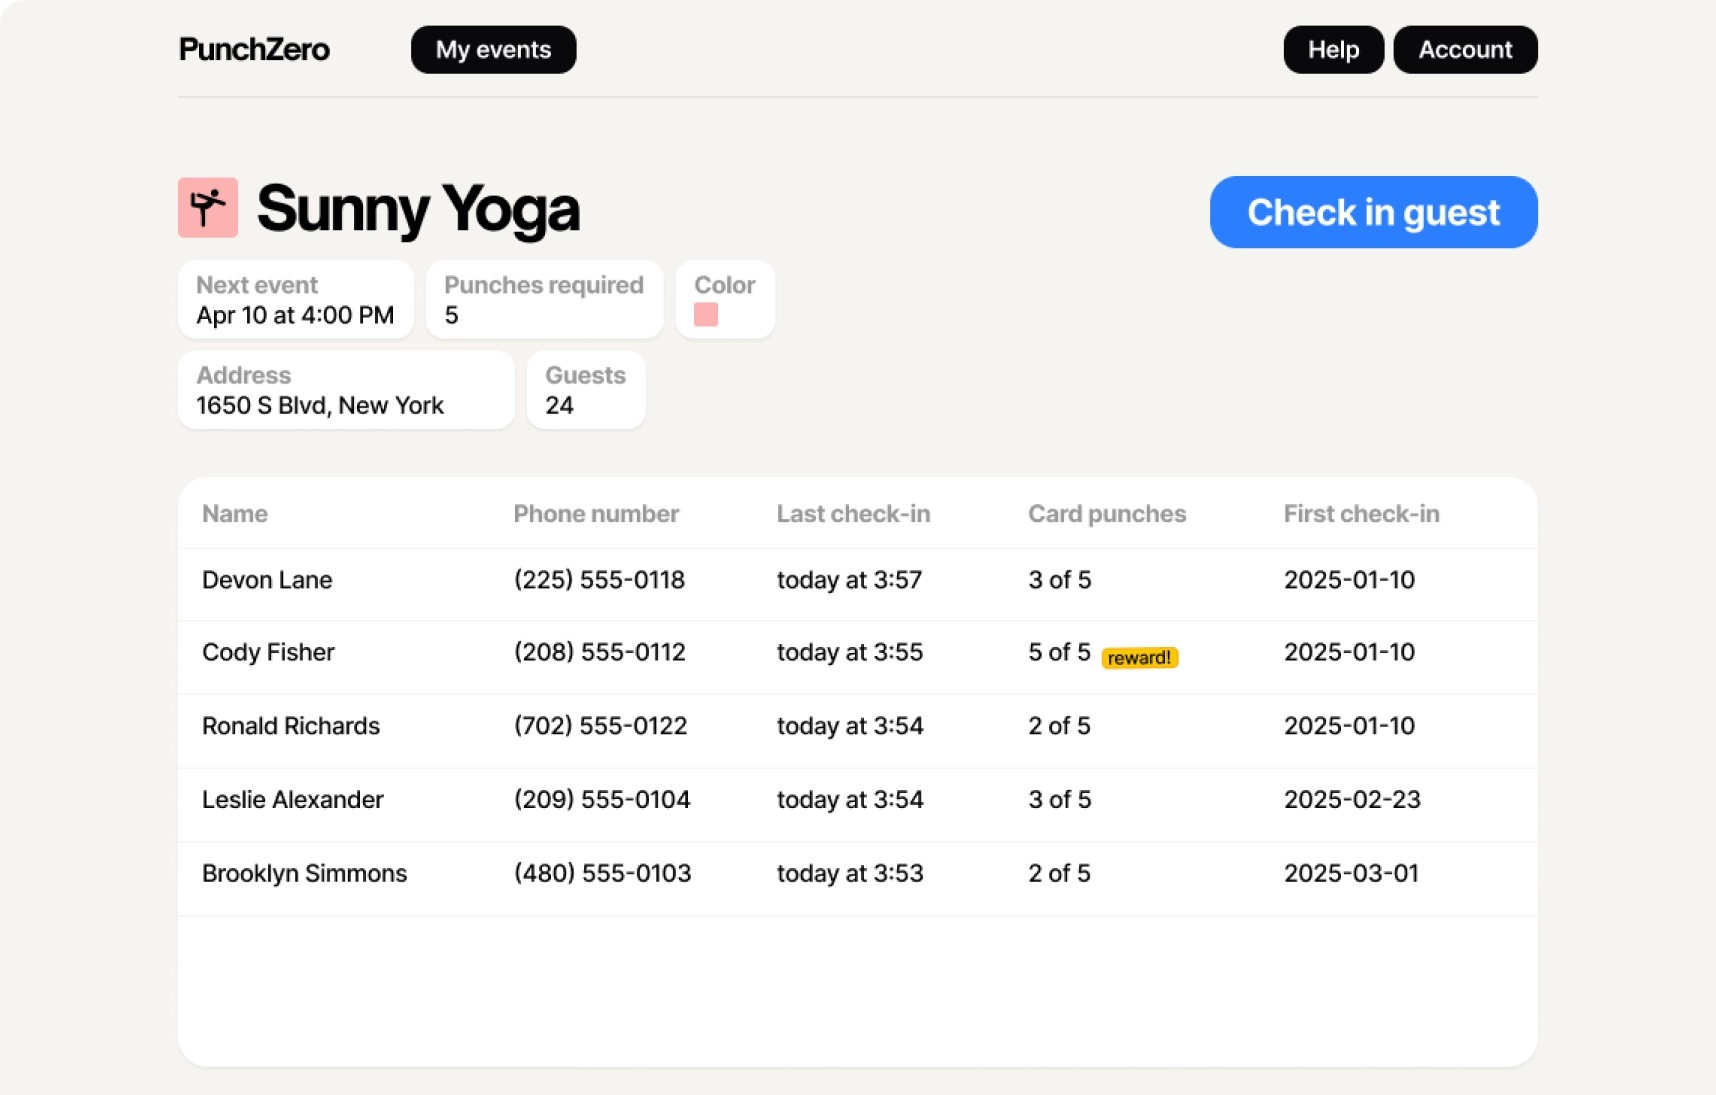1716x1095 pixels.
Task: Click phone number (208) 555-0112
Action: click(600, 652)
